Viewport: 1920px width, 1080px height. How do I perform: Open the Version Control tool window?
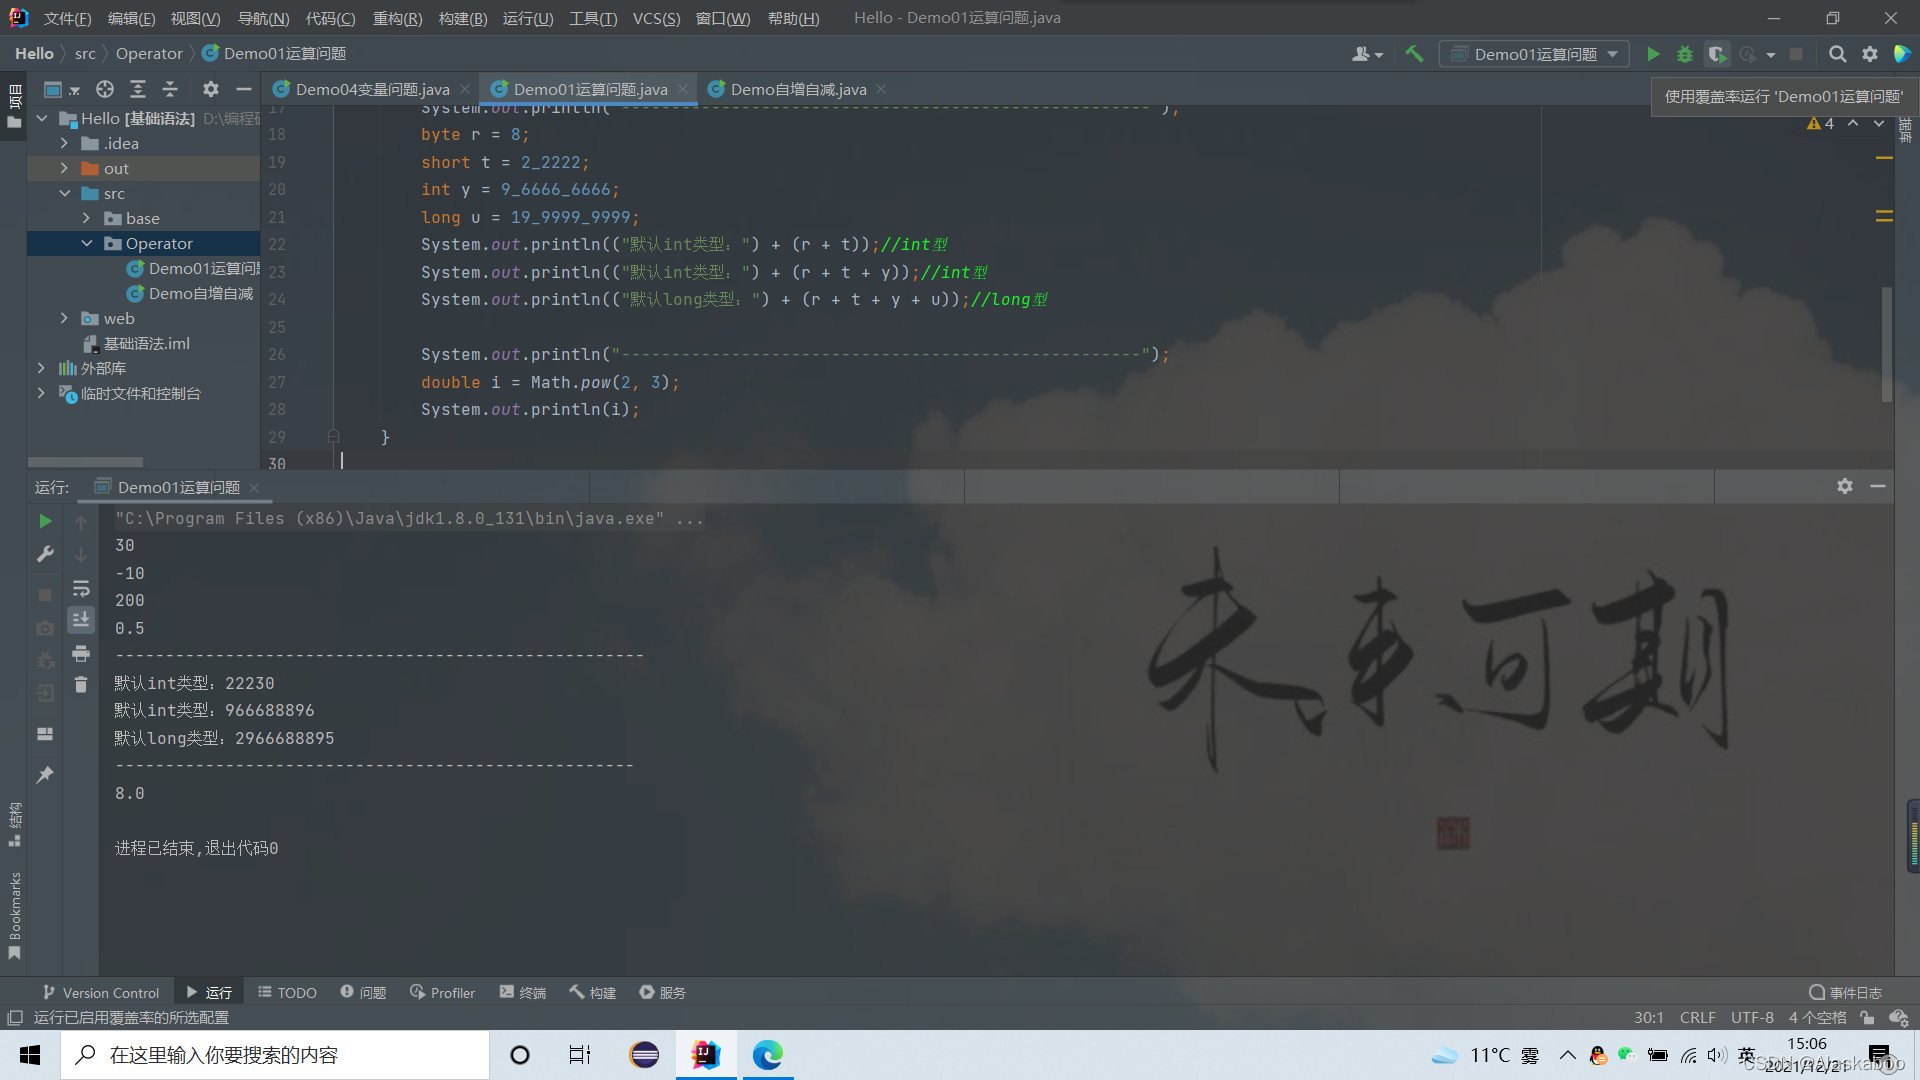click(100, 992)
